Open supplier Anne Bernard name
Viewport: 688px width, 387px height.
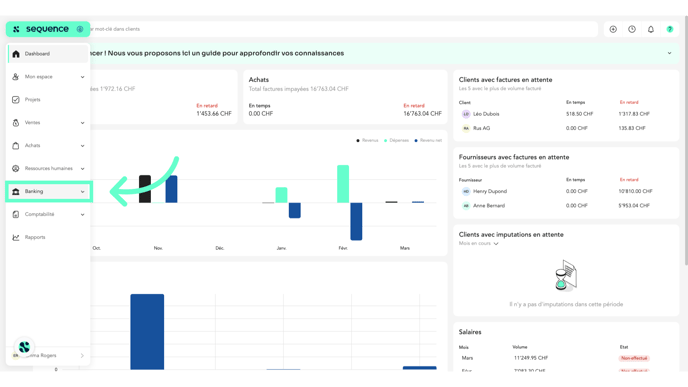point(489,205)
